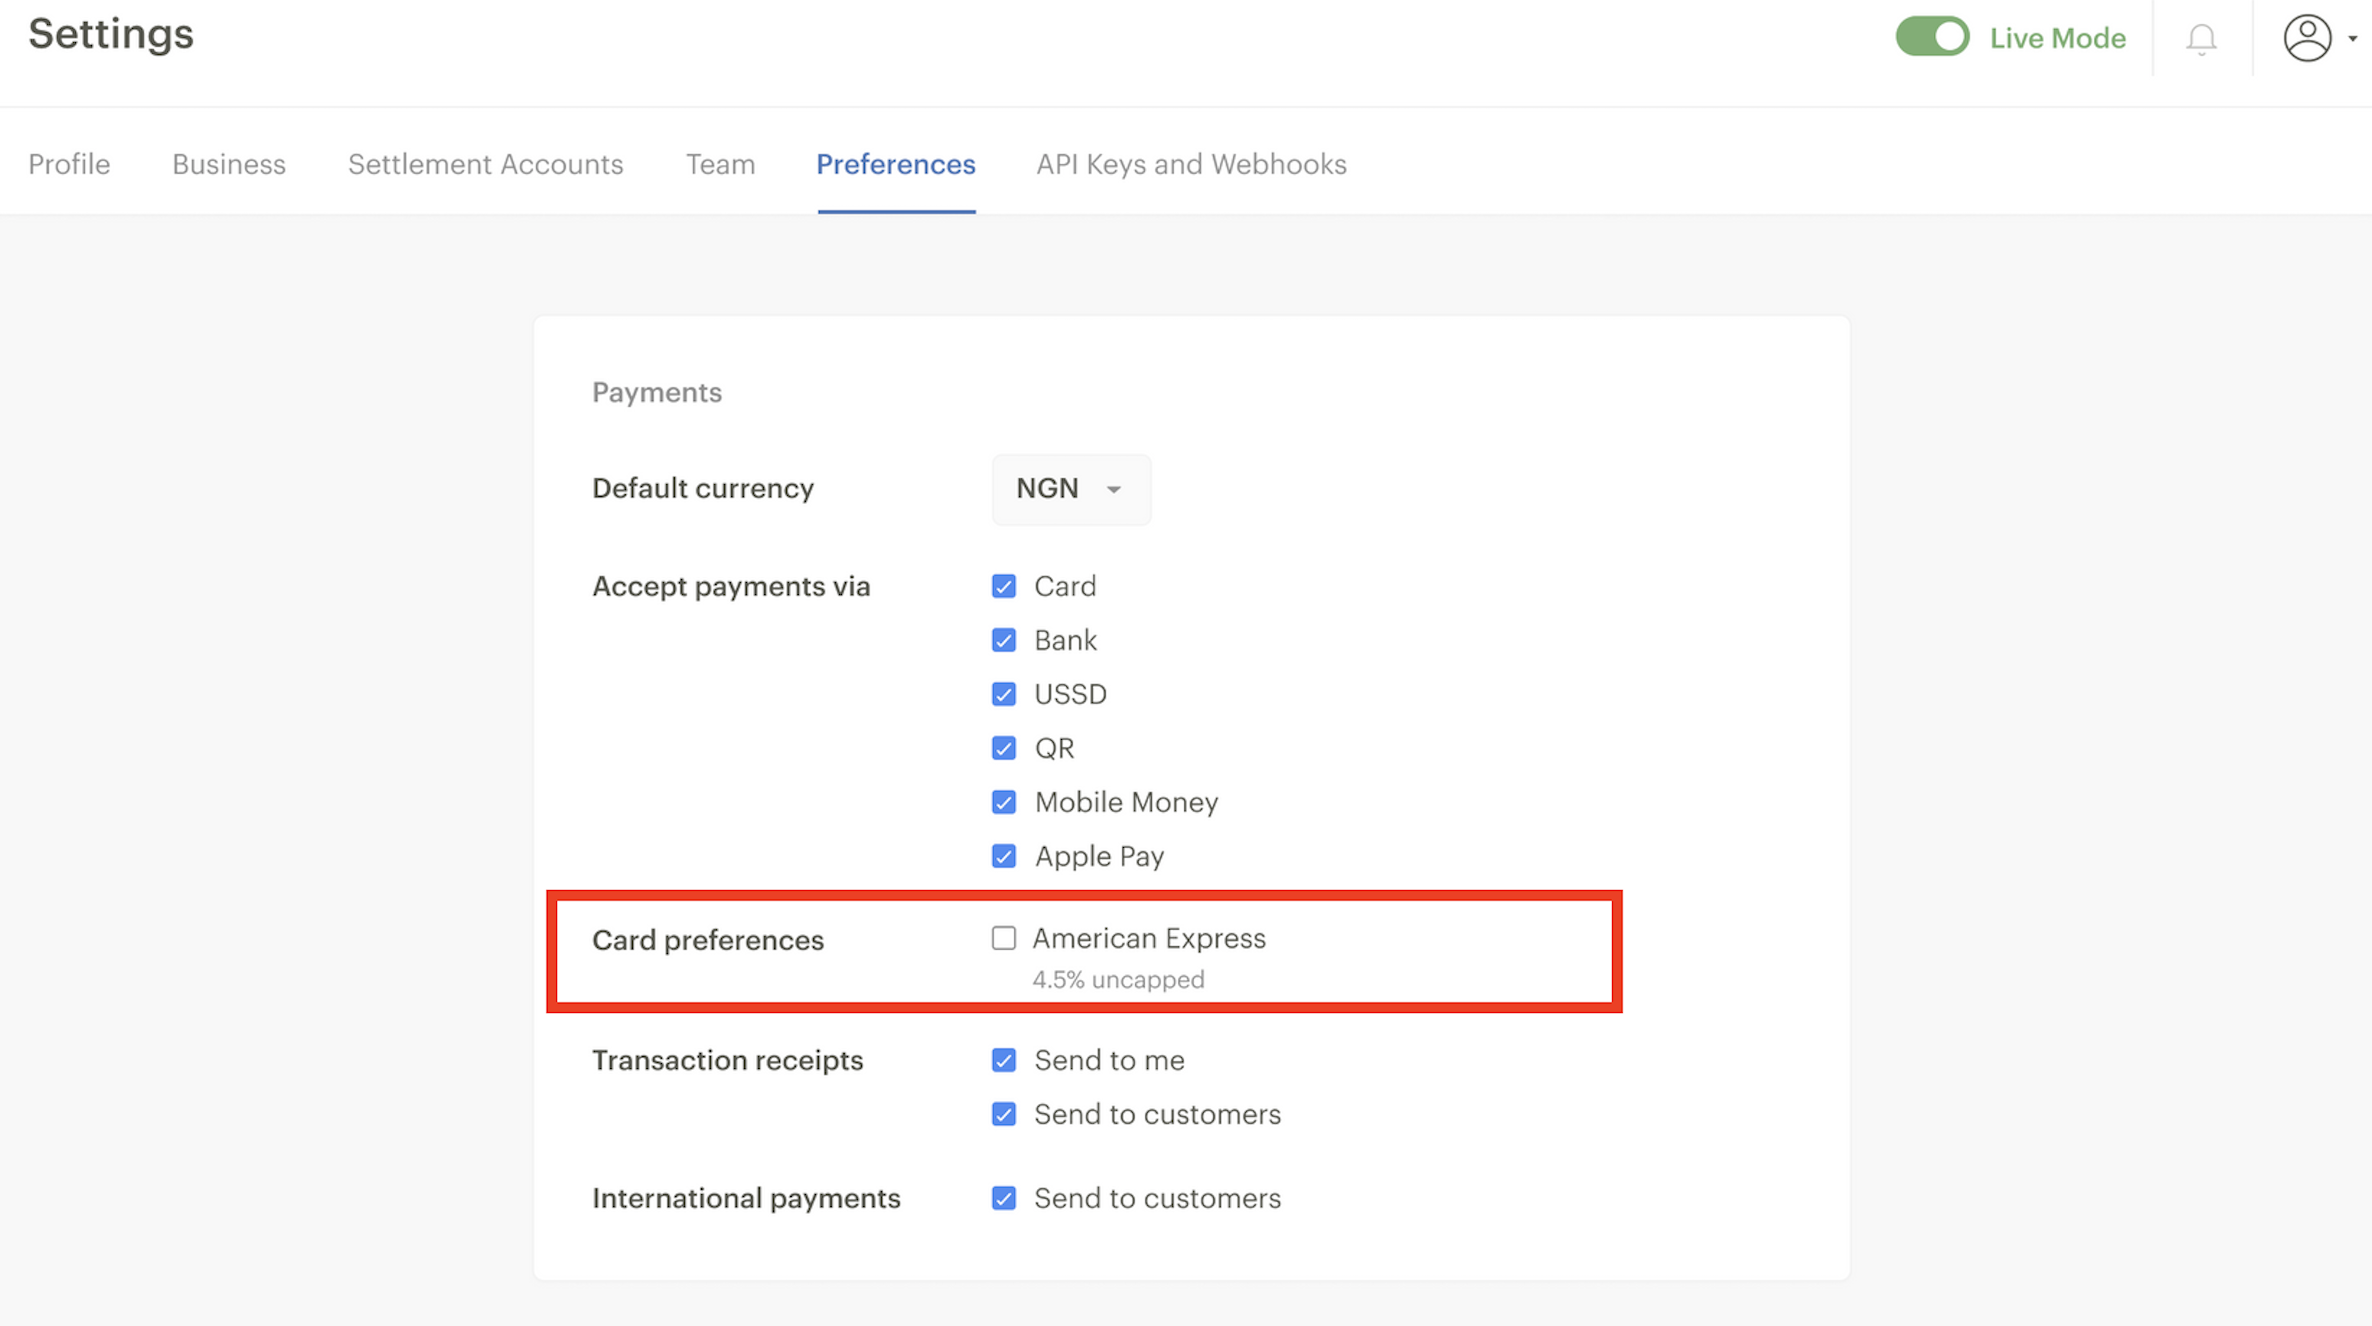The height and width of the screenshot is (1326, 2372).
Task: Open the Settlement Accounts tab
Action: [x=486, y=164]
